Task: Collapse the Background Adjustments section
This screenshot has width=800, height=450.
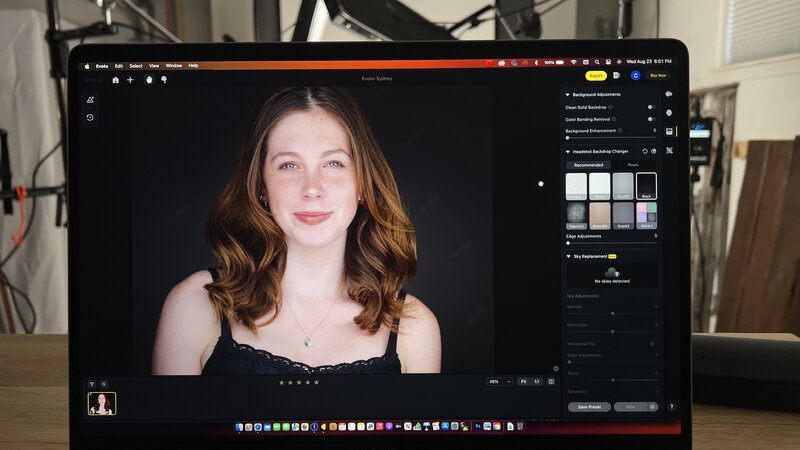Action: (x=568, y=95)
